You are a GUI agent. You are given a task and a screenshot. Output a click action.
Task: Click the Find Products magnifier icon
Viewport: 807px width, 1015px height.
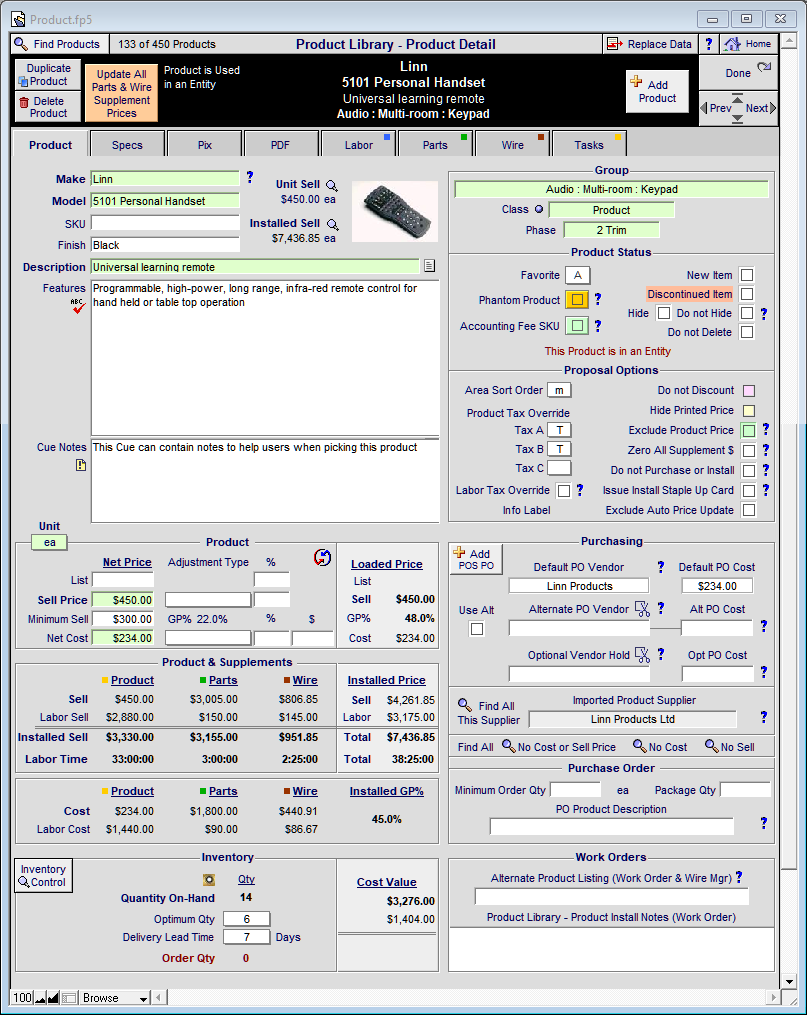pyautogui.click(x=21, y=44)
